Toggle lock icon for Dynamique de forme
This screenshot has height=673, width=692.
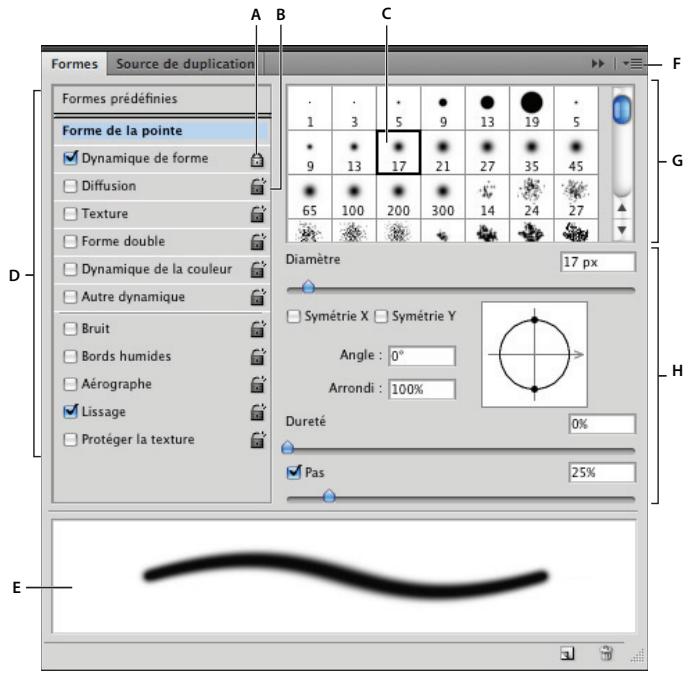tap(257, 159)
